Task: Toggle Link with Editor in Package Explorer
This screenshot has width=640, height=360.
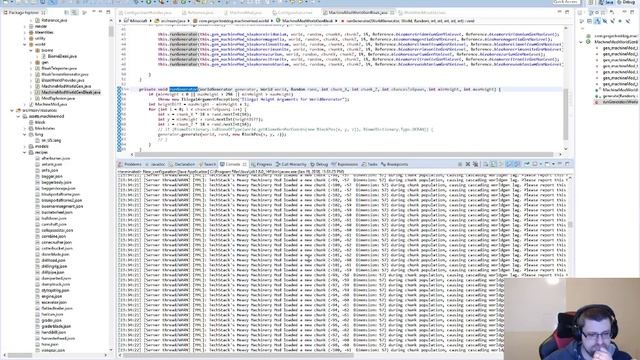Action: click(x=74, y=13)
